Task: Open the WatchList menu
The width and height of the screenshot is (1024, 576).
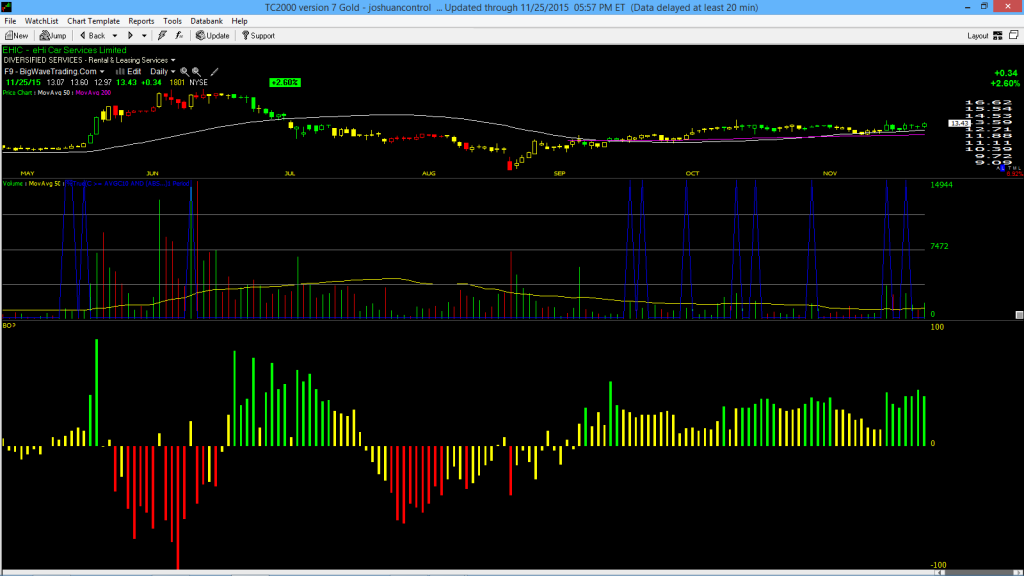Action: pyautogui.click(x=41, y=21)
